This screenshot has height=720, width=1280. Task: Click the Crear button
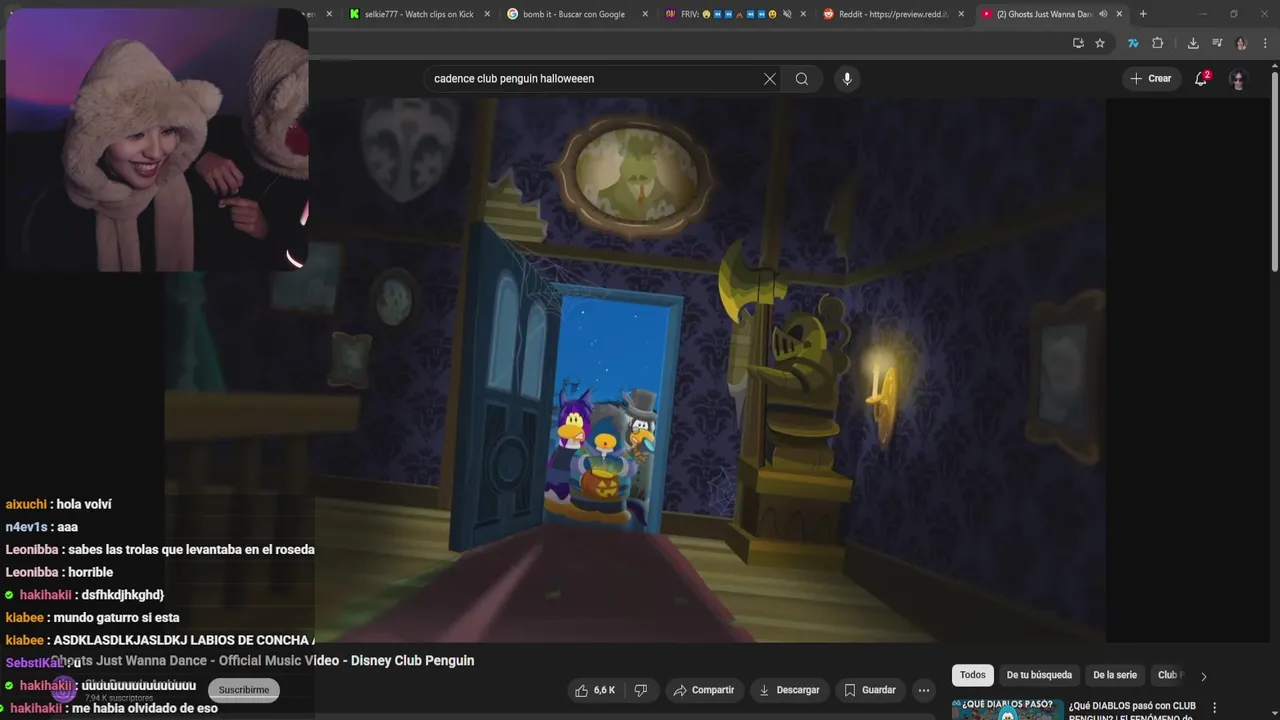point(1150,79)
